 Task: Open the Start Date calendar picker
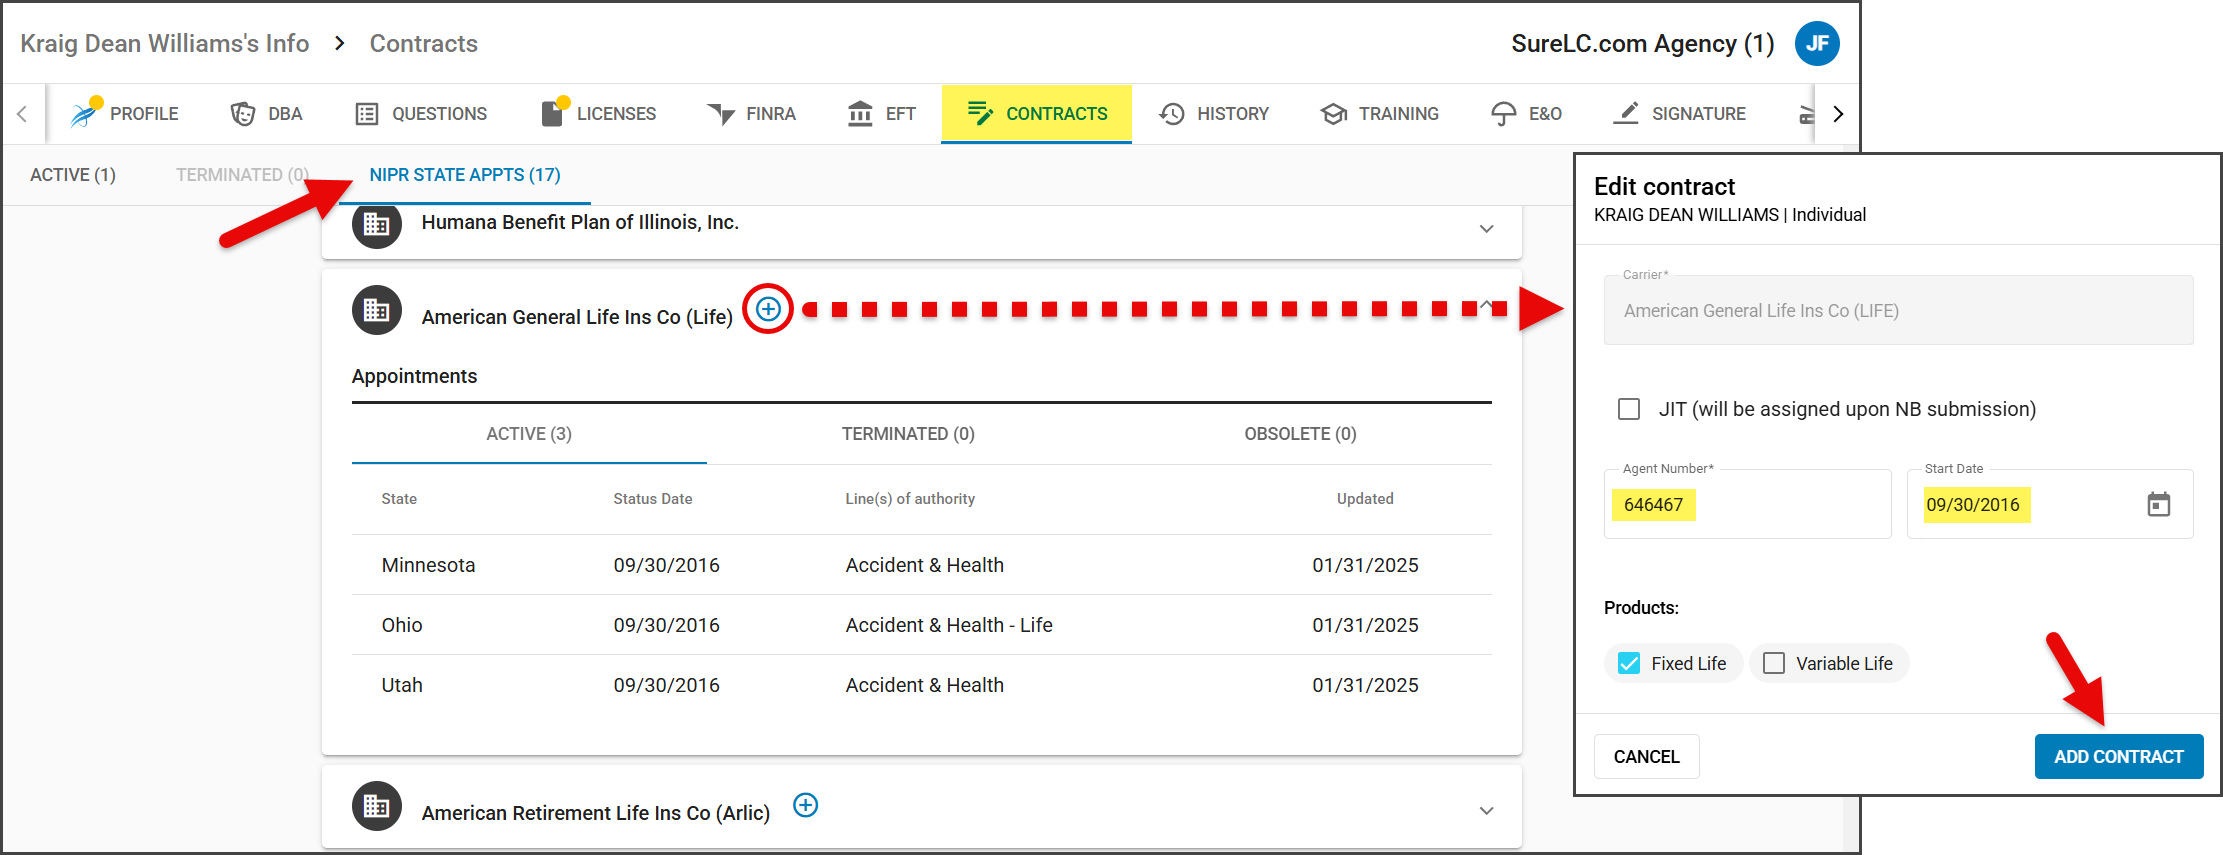click(x=2159, y=504)
